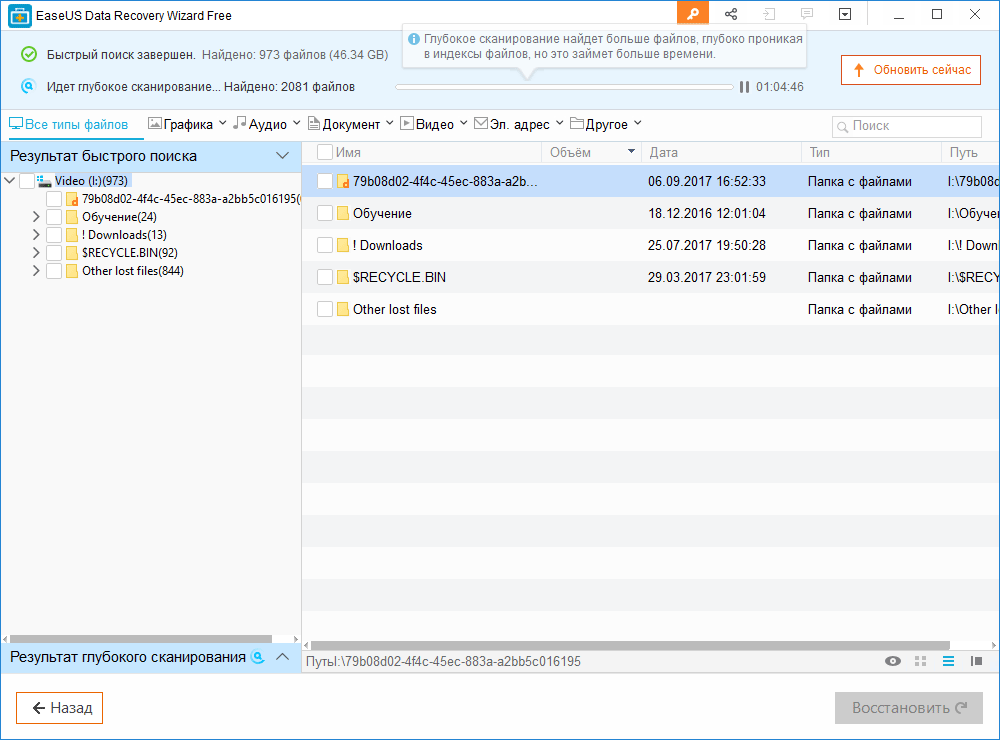This screenshot has height=740, width=1000.
Task: Switch to thumbnail grid view
Action: (x=921, y=661)
